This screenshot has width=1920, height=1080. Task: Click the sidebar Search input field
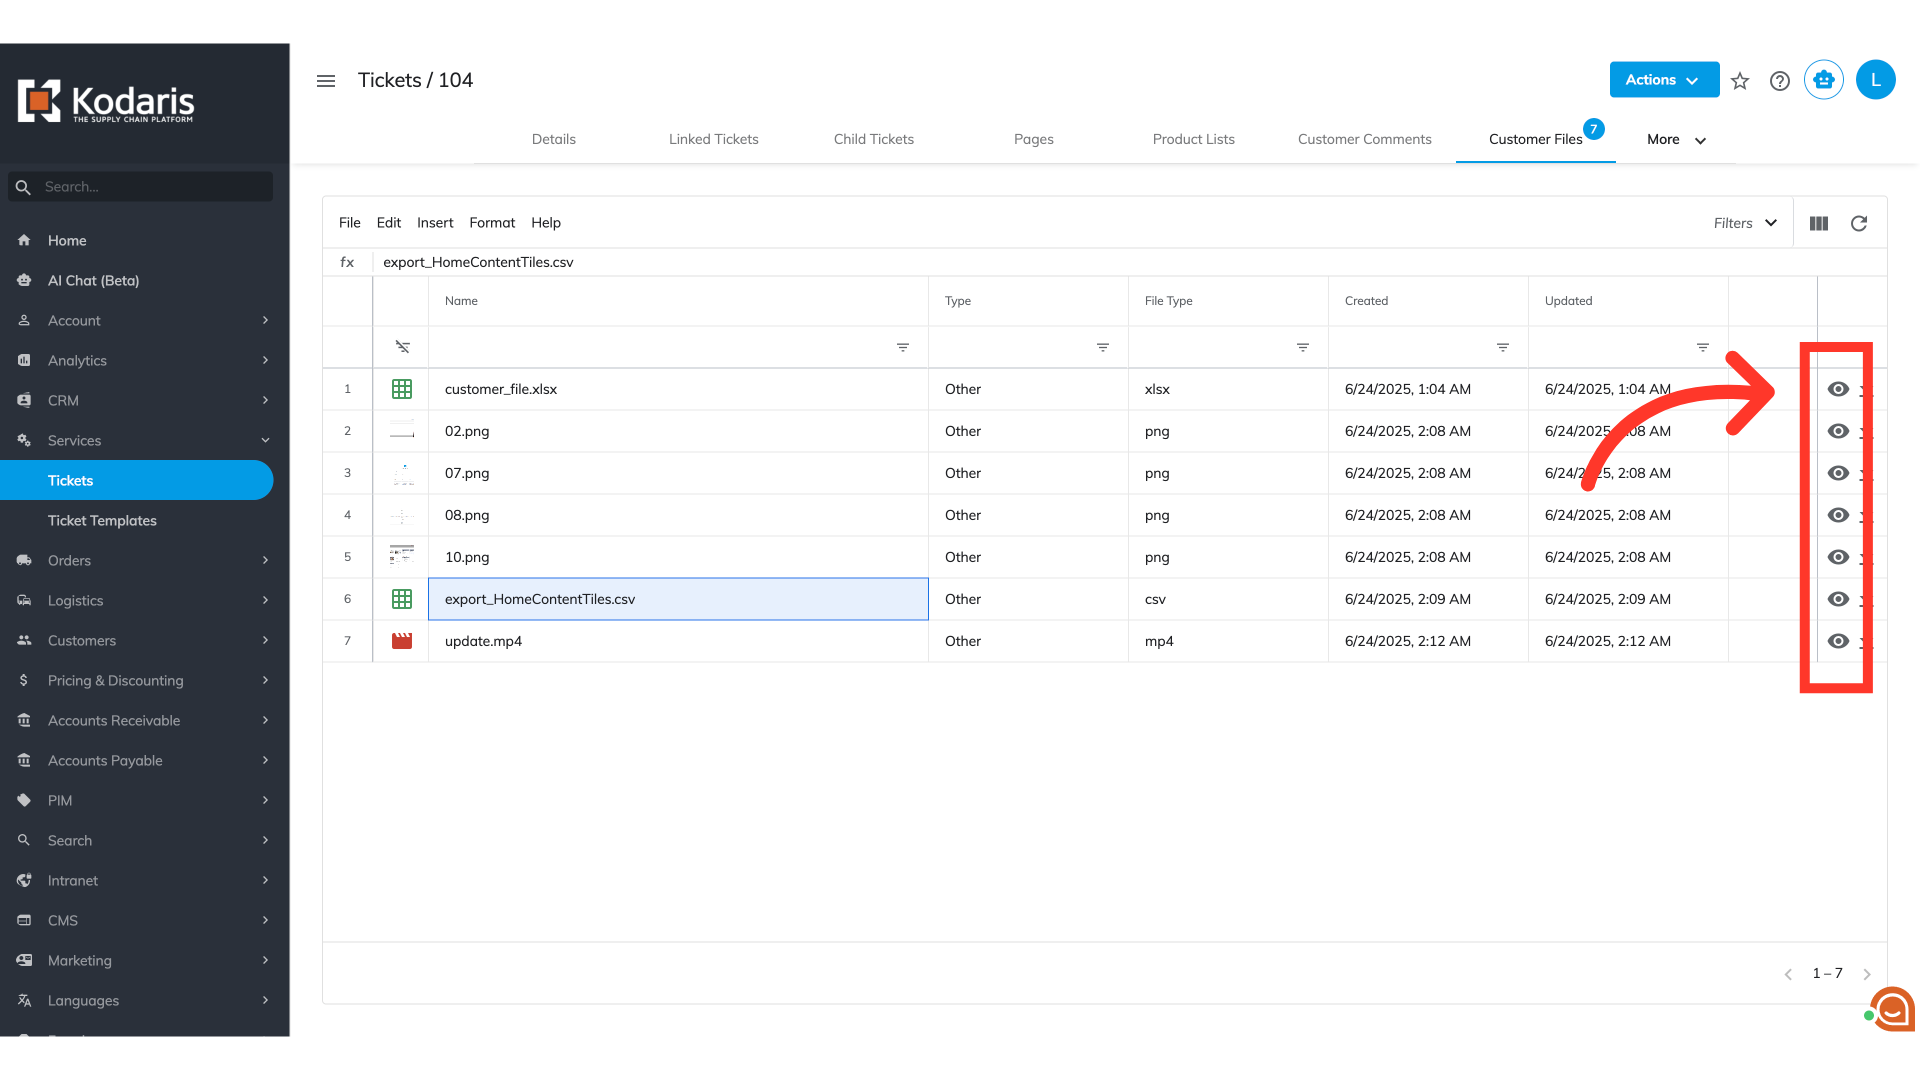pyautogui.click(x=150, y=187)
